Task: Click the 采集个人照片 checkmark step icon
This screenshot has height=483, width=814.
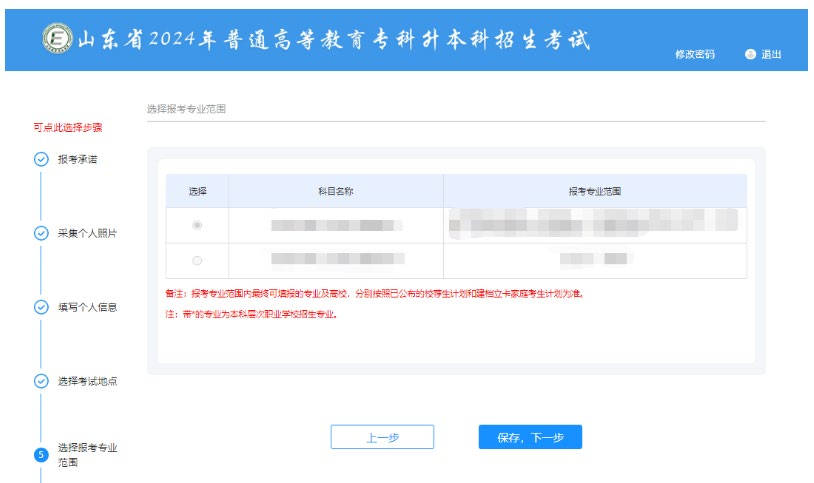Action: [41, 233]
